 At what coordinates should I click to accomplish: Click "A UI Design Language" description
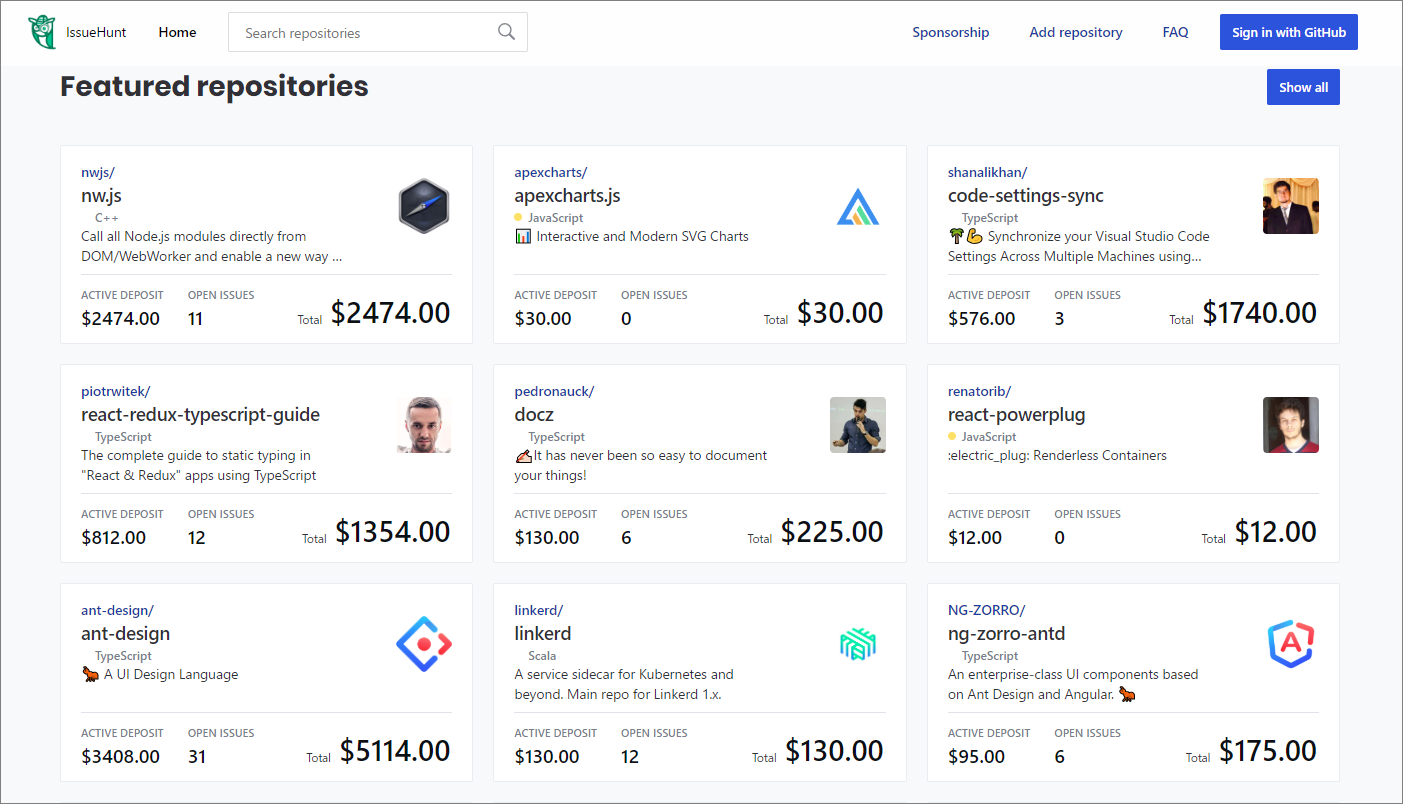click(171, 674)
